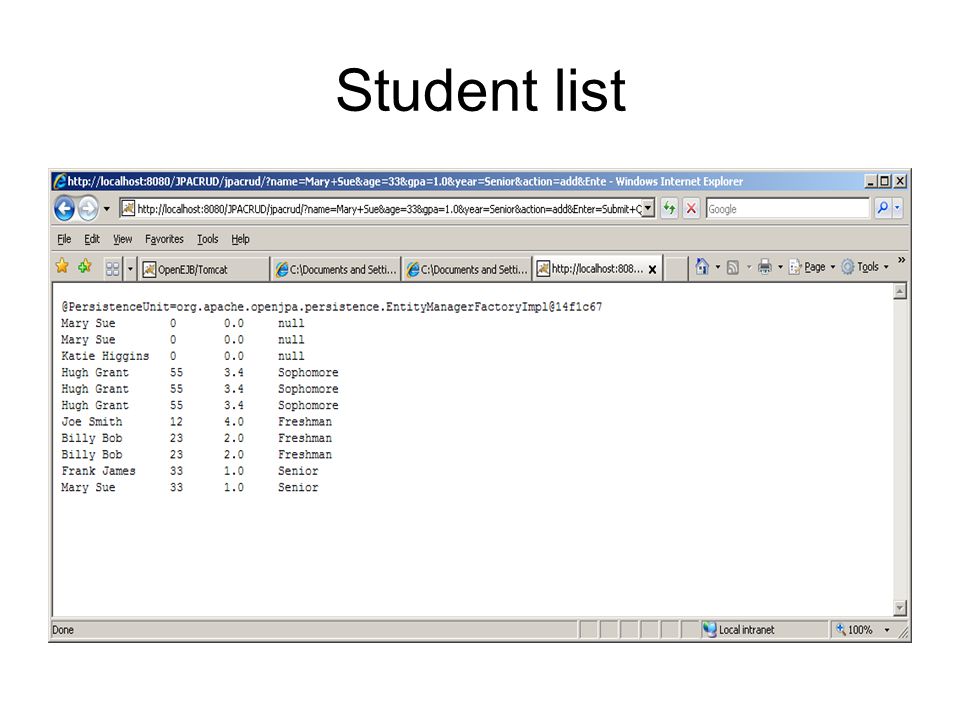Image resolution: width=960 pixels, height=720 pixels.
Task: Open the View menu
Action: click(122, 239)
